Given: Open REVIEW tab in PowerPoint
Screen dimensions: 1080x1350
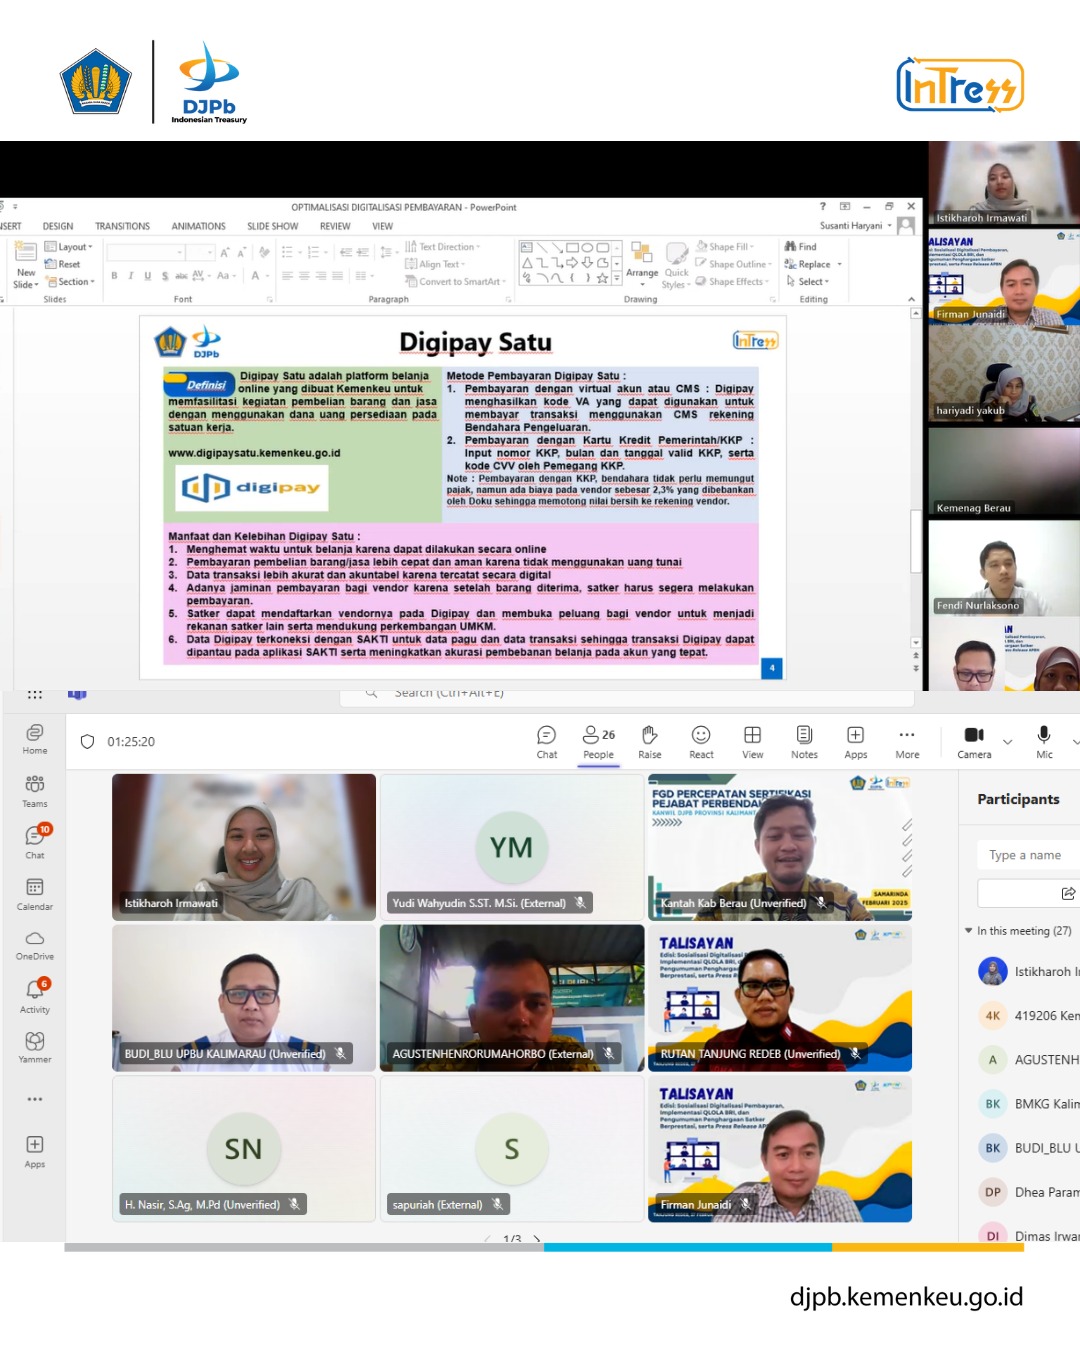Looking at the screenshot, I should point(335,226).
